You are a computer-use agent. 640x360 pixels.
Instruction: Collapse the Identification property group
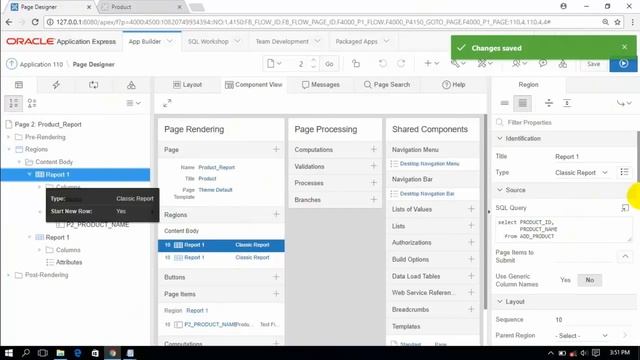(500, 138)
